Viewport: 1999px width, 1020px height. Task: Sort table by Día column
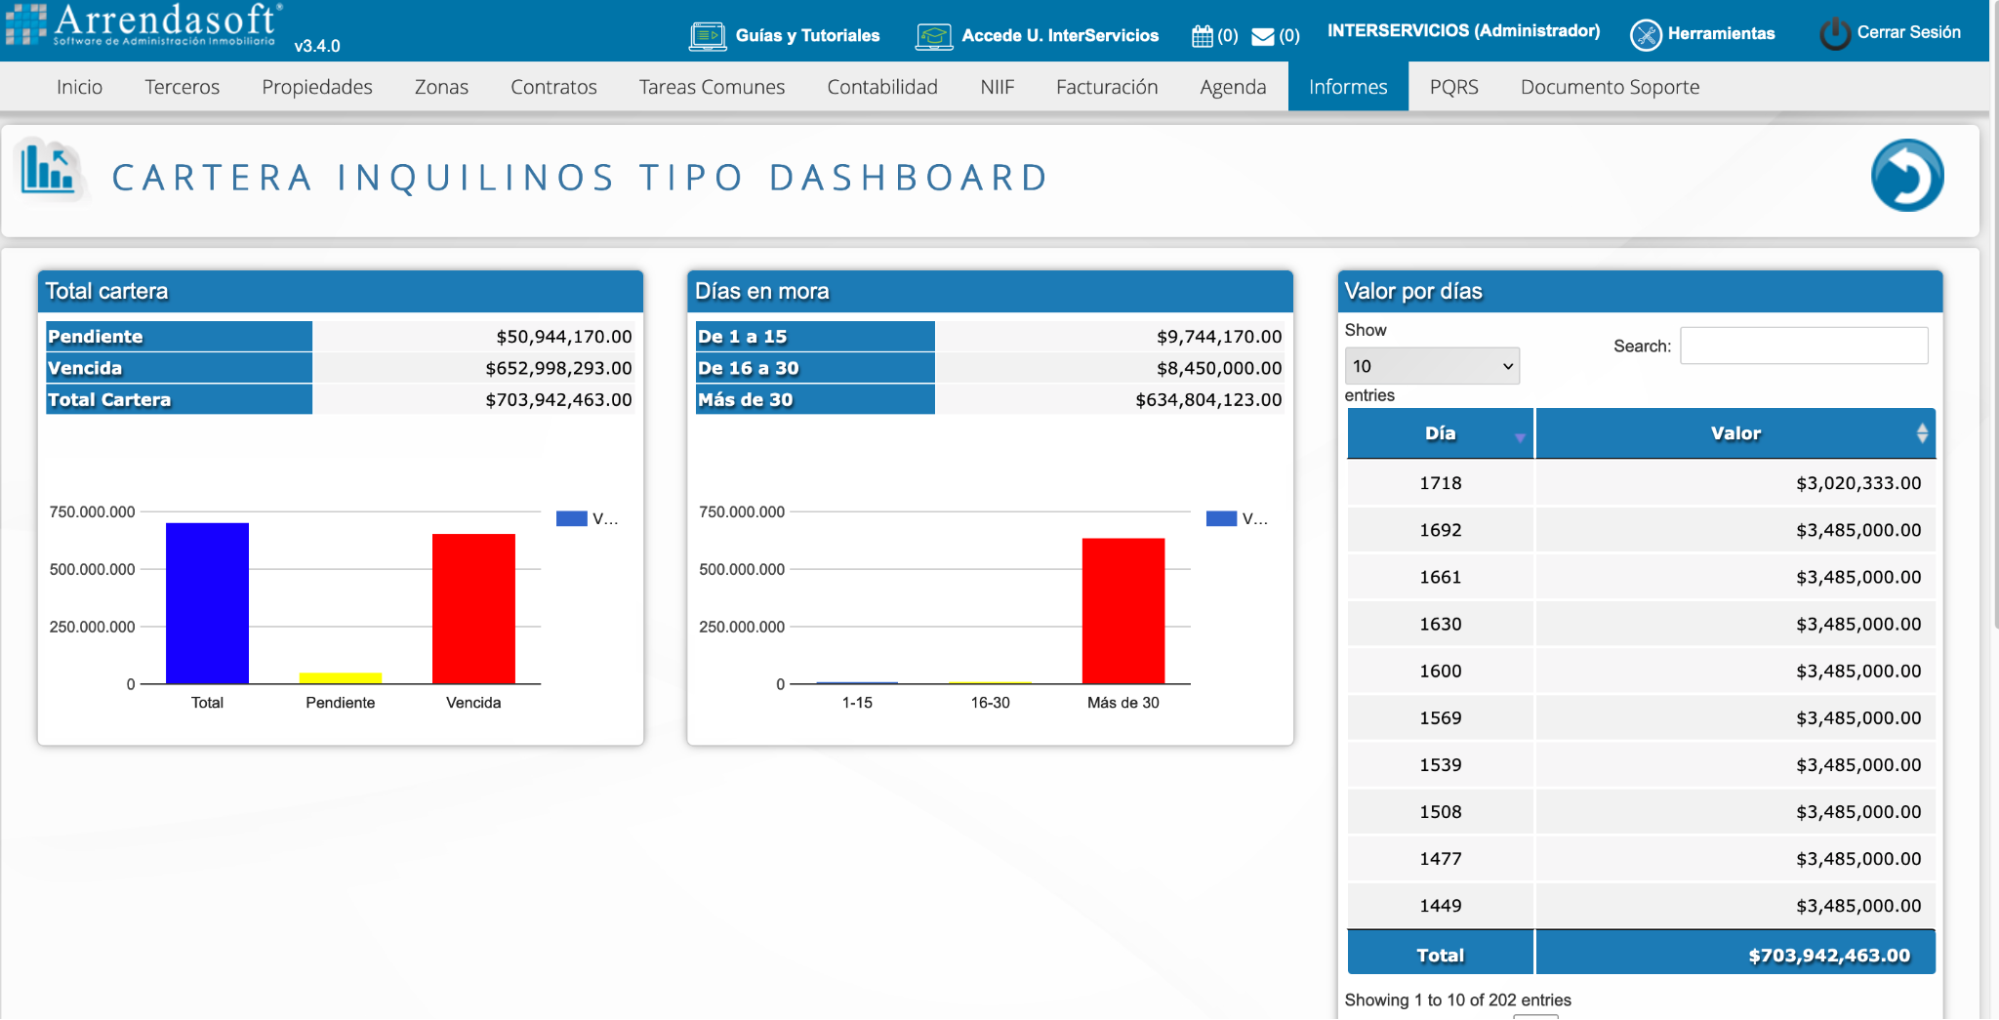coord(1440,433)
